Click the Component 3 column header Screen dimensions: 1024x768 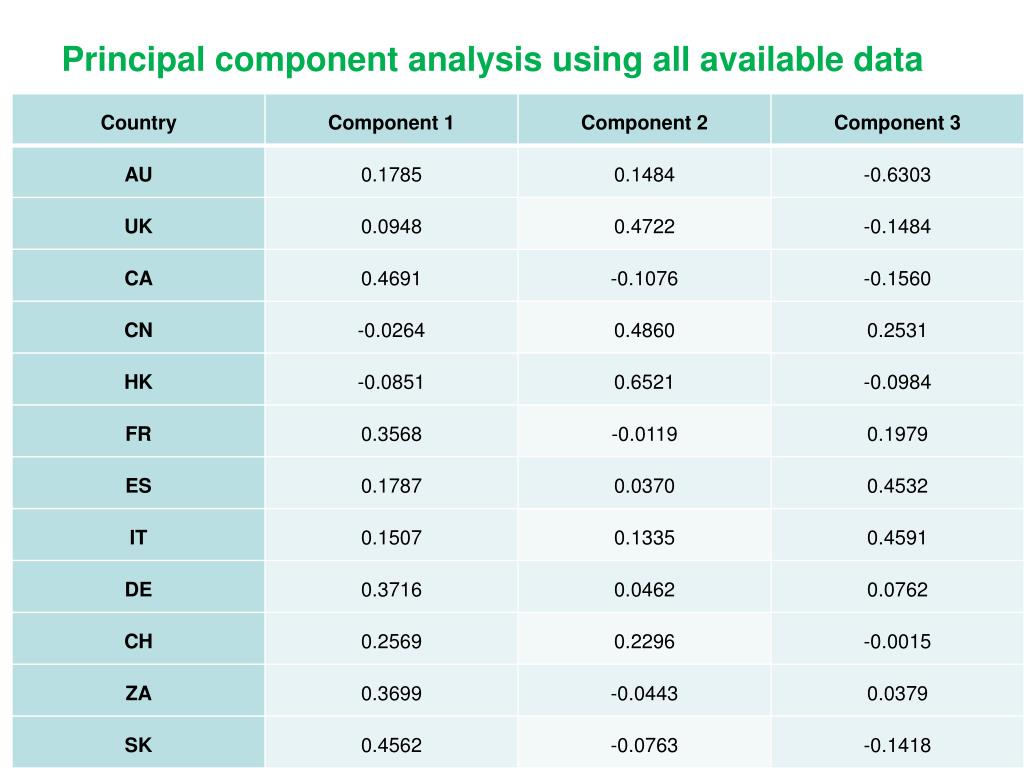coord(897,123)
